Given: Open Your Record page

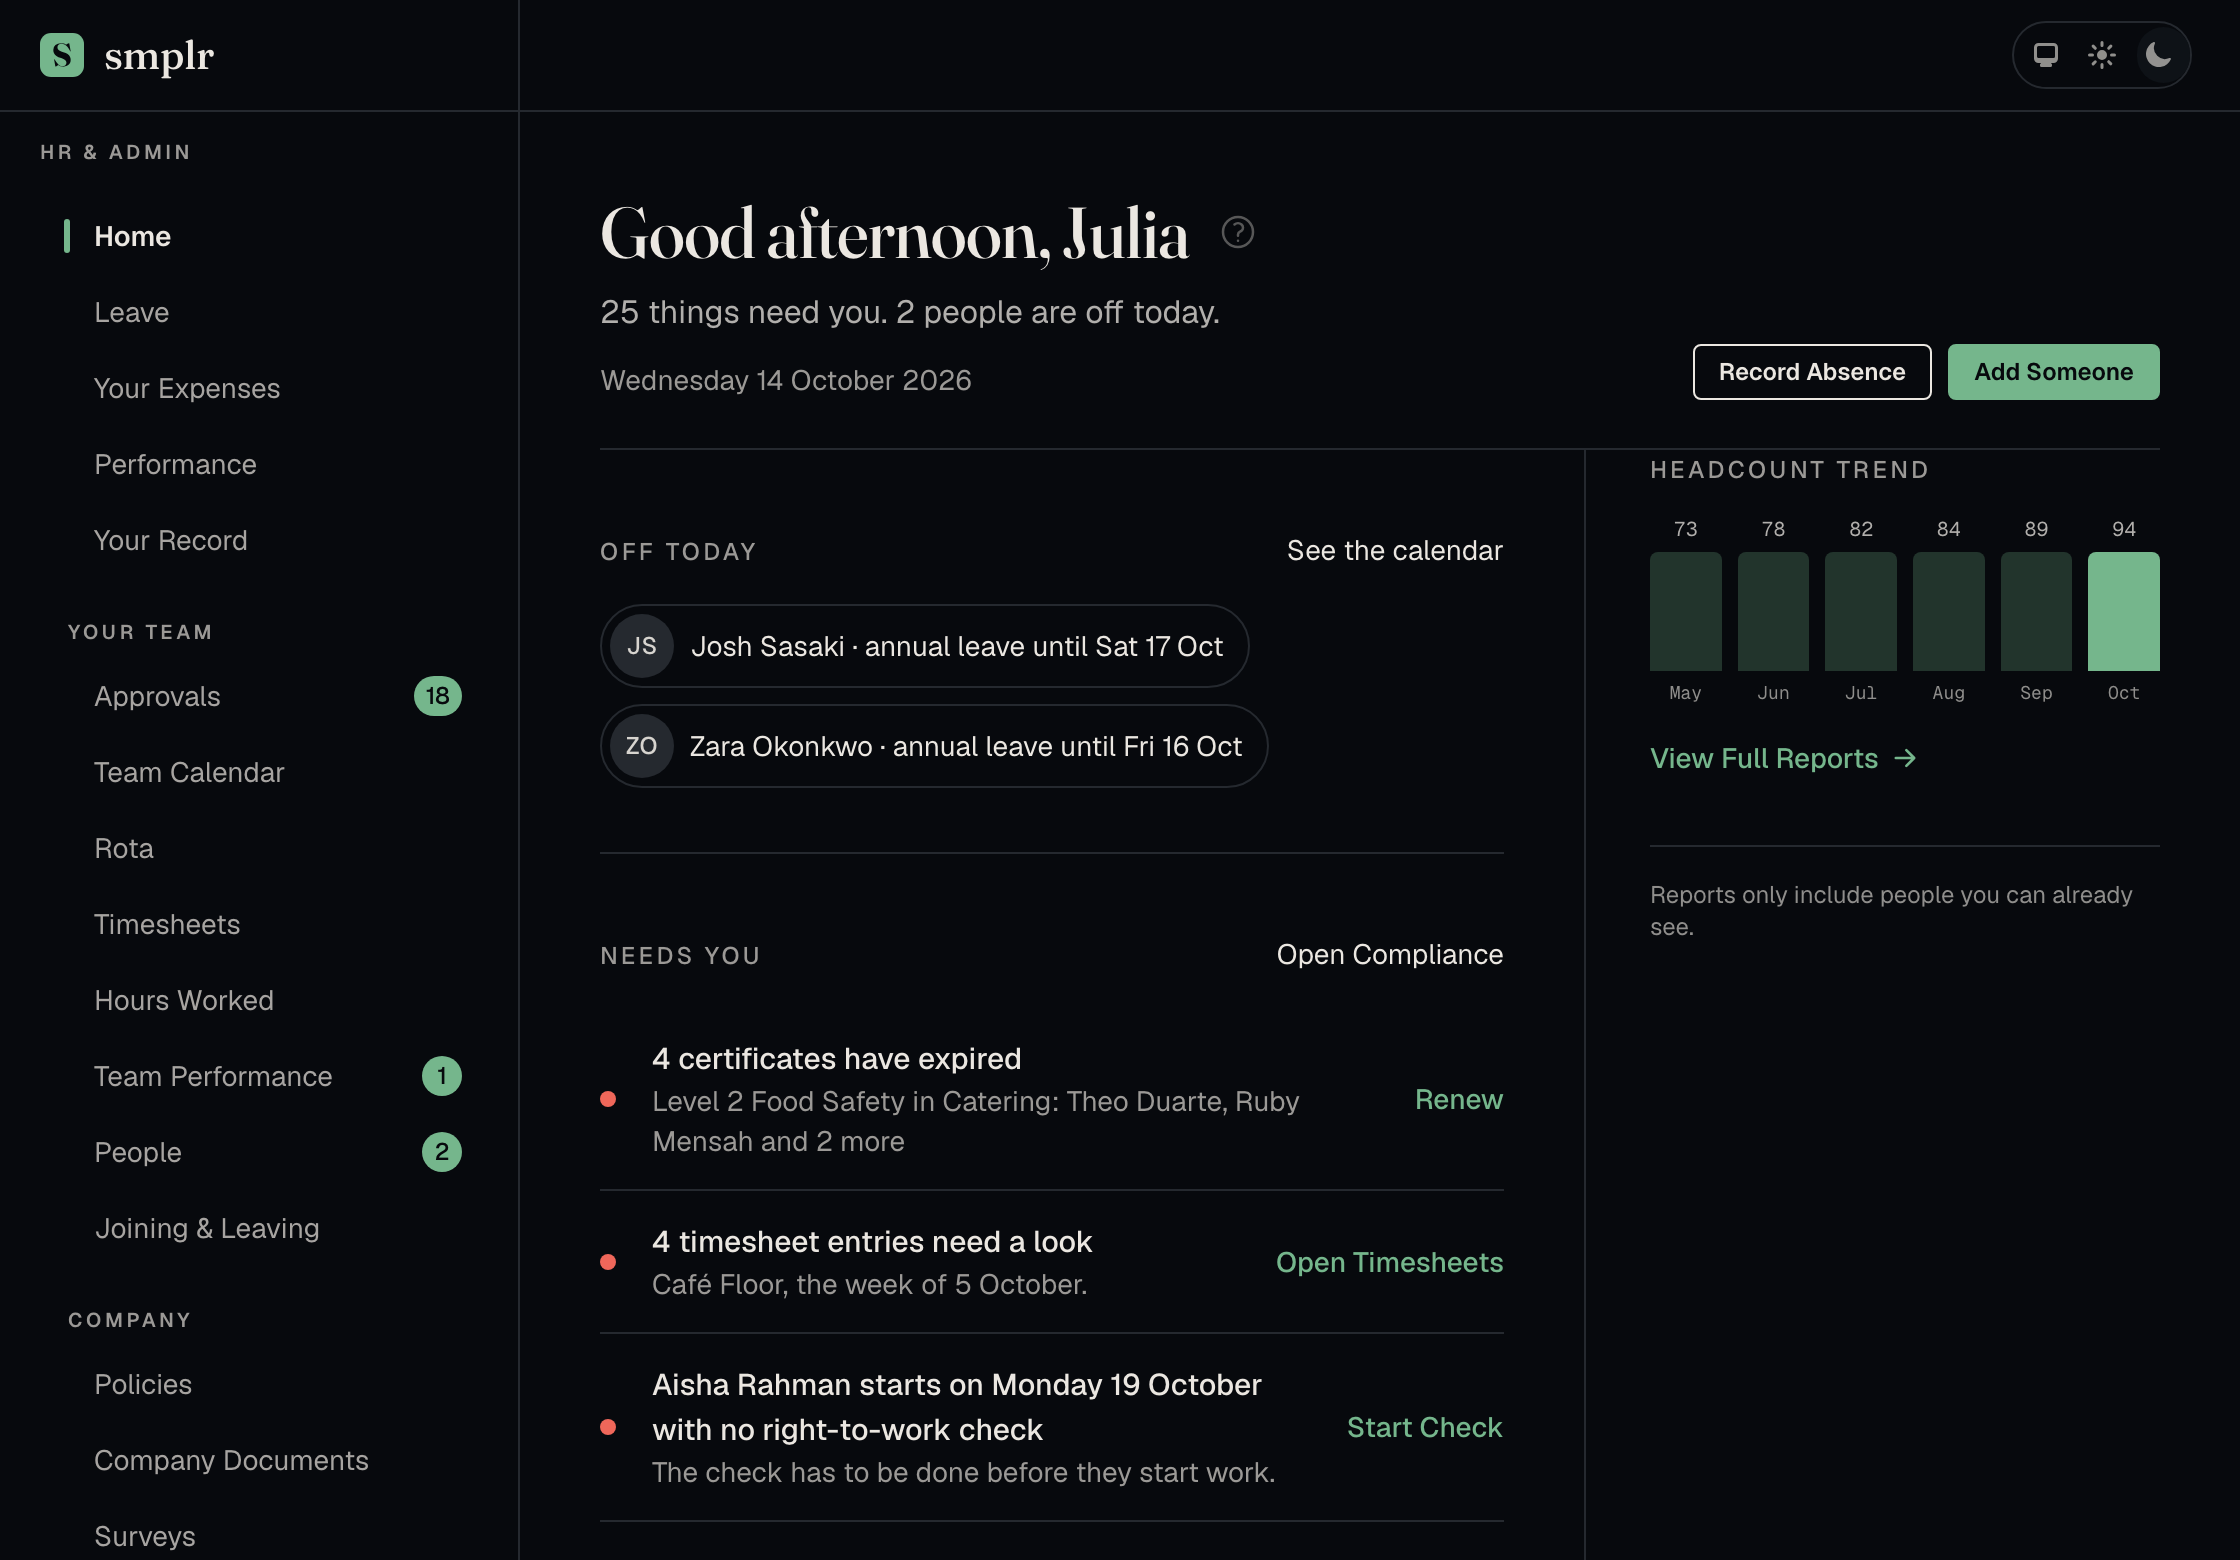Looking at the screenshot, I should point(170,540).
